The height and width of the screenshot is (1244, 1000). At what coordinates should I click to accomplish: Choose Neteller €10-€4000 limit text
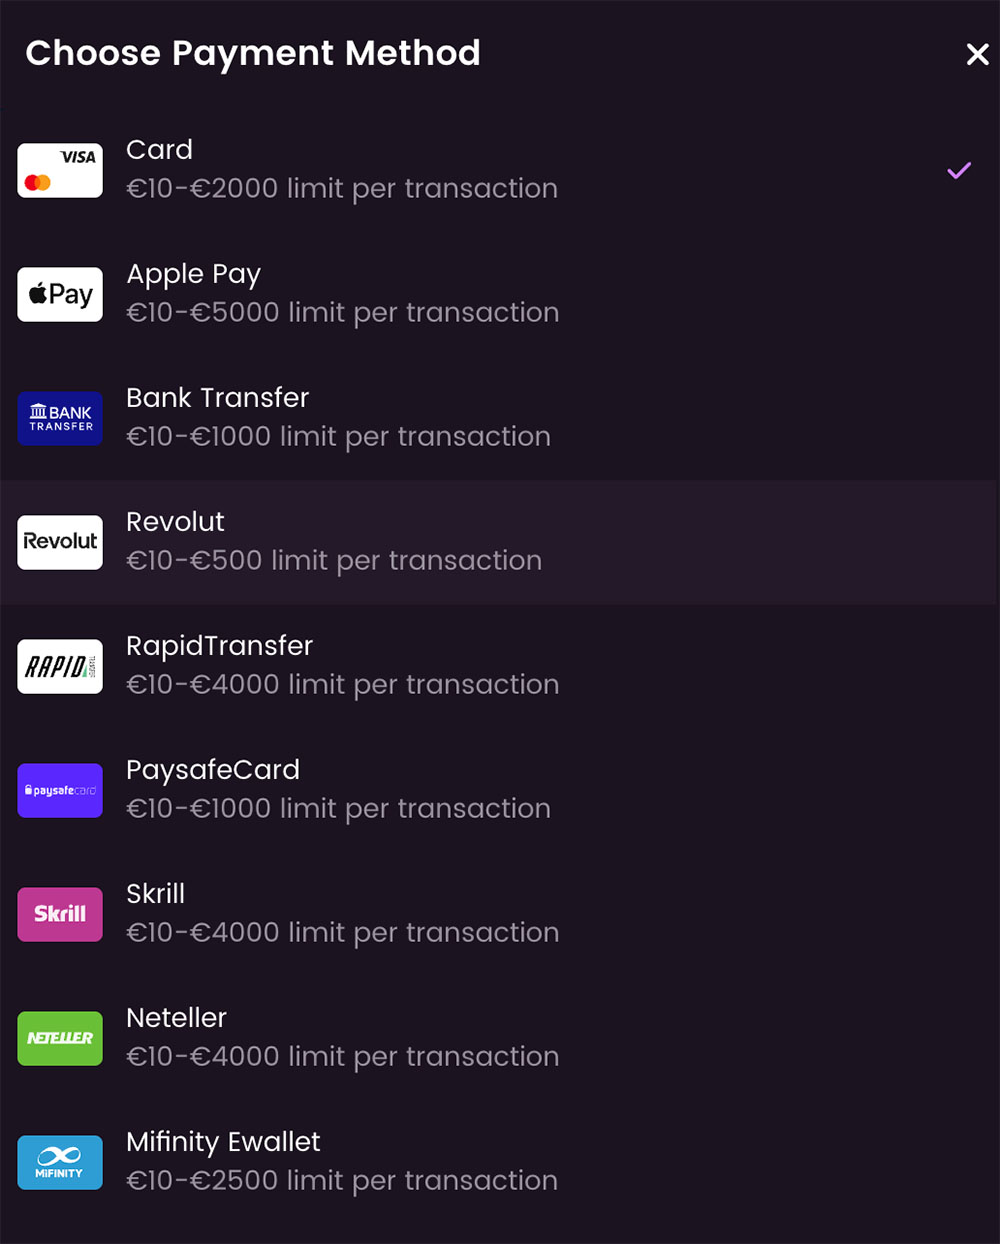coord(342,1057)
